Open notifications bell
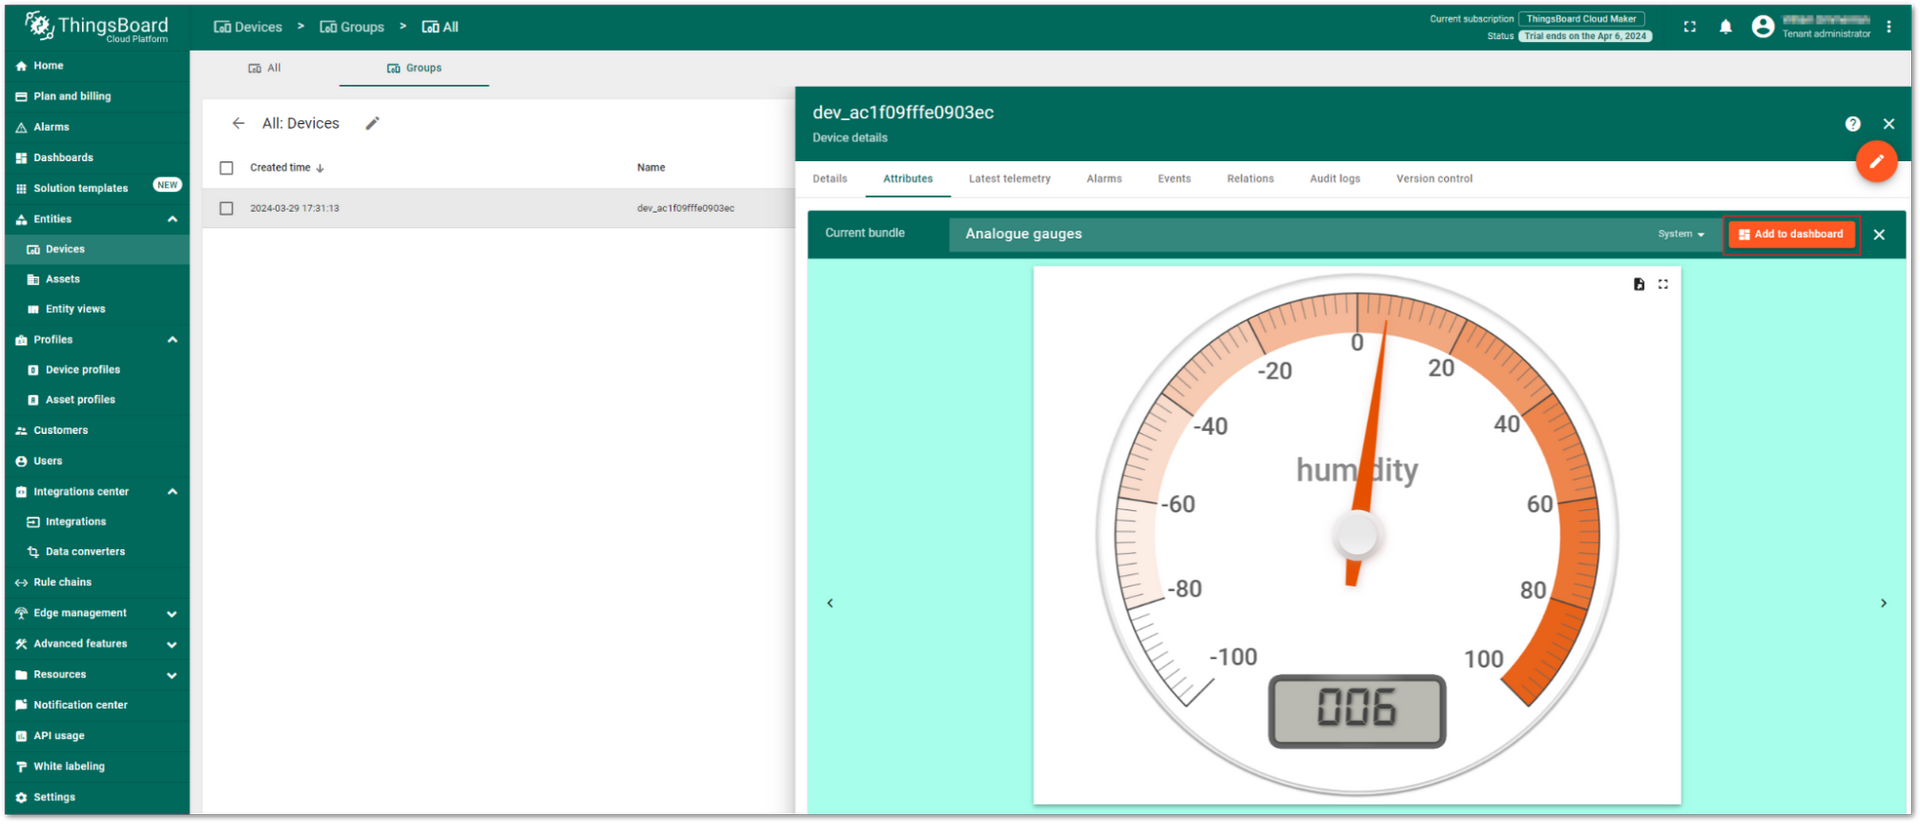Screen dimensions: 1920x824 pos(1725,27)
